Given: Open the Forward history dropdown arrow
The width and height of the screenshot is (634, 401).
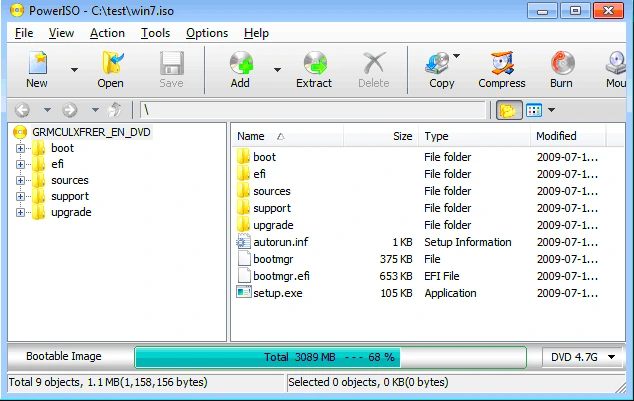Looking at the screenshot, I should [95, 110].
